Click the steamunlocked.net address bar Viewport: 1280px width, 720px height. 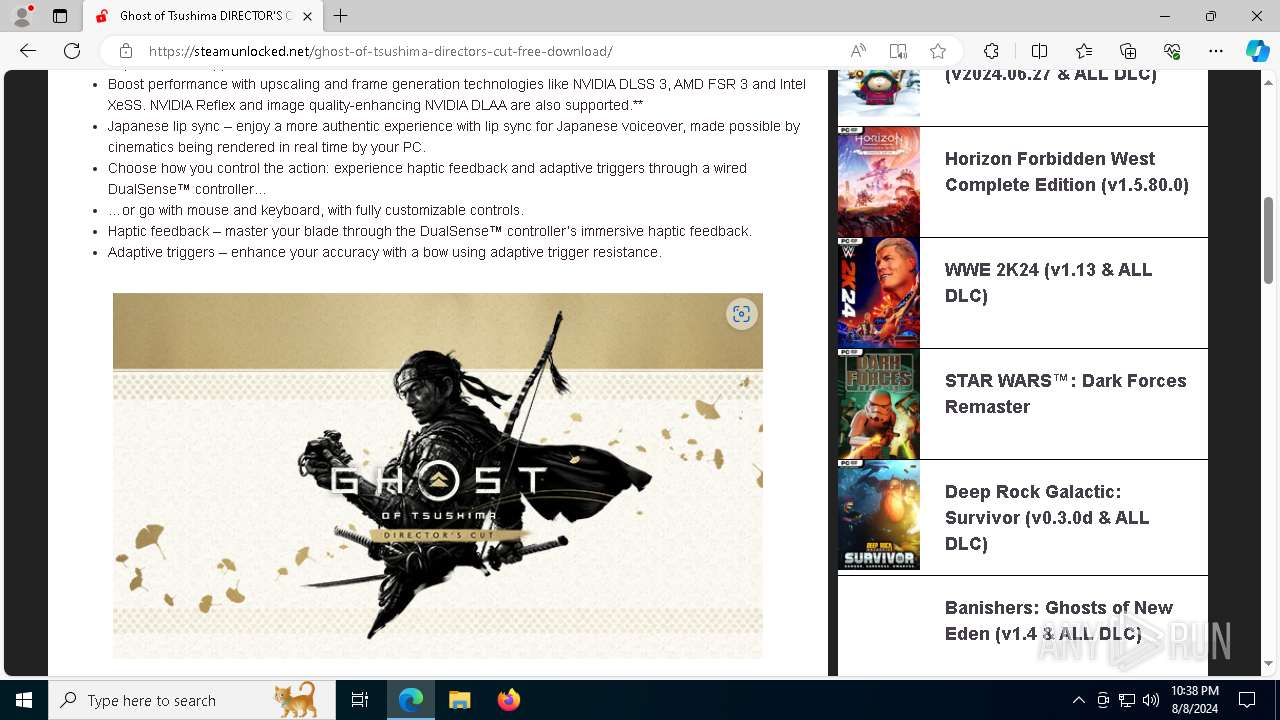(480, 51)
